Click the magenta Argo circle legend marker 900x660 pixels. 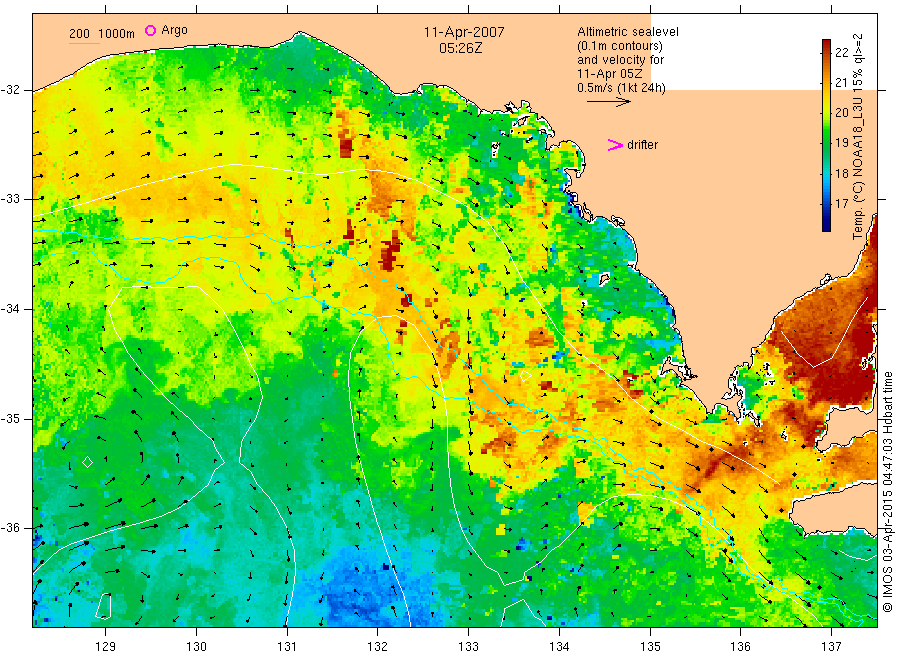[150, 30]
